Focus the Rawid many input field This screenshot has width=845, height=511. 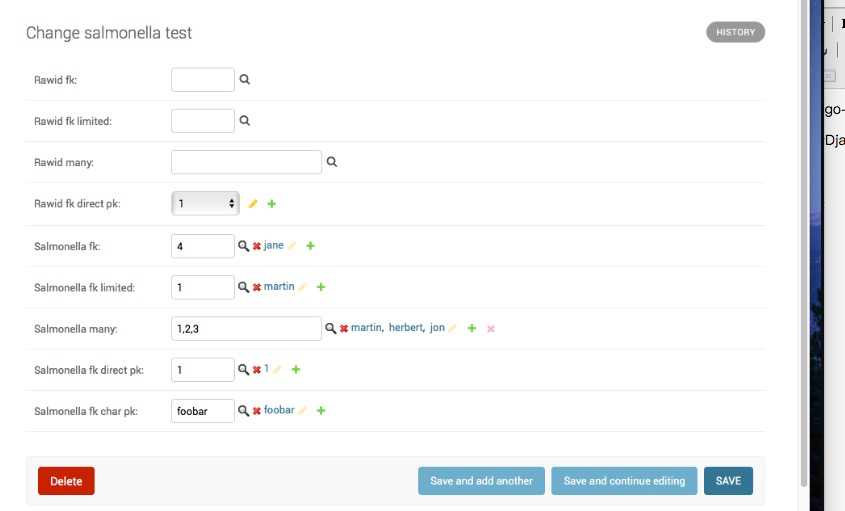pos(246,162)
